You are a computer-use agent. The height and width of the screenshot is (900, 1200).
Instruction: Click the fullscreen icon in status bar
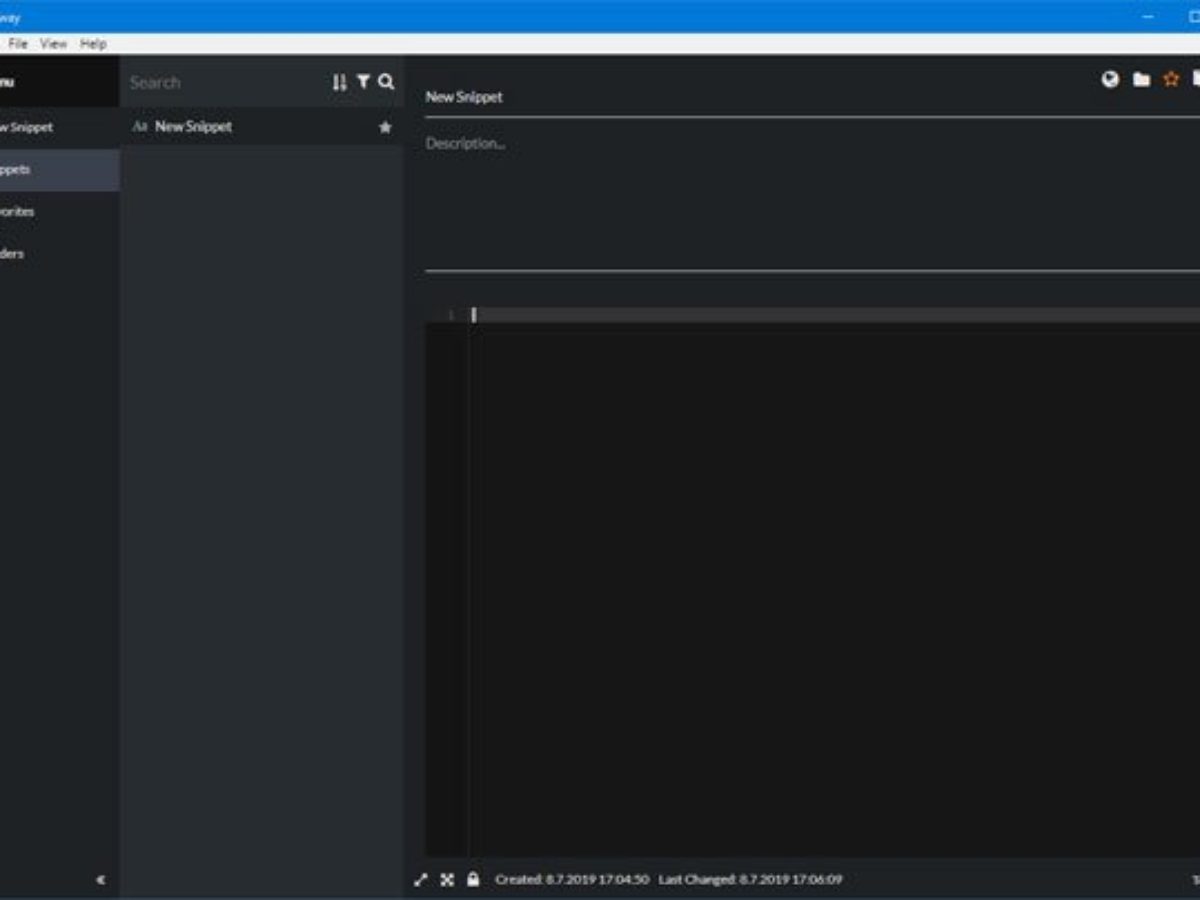(447, 880)
